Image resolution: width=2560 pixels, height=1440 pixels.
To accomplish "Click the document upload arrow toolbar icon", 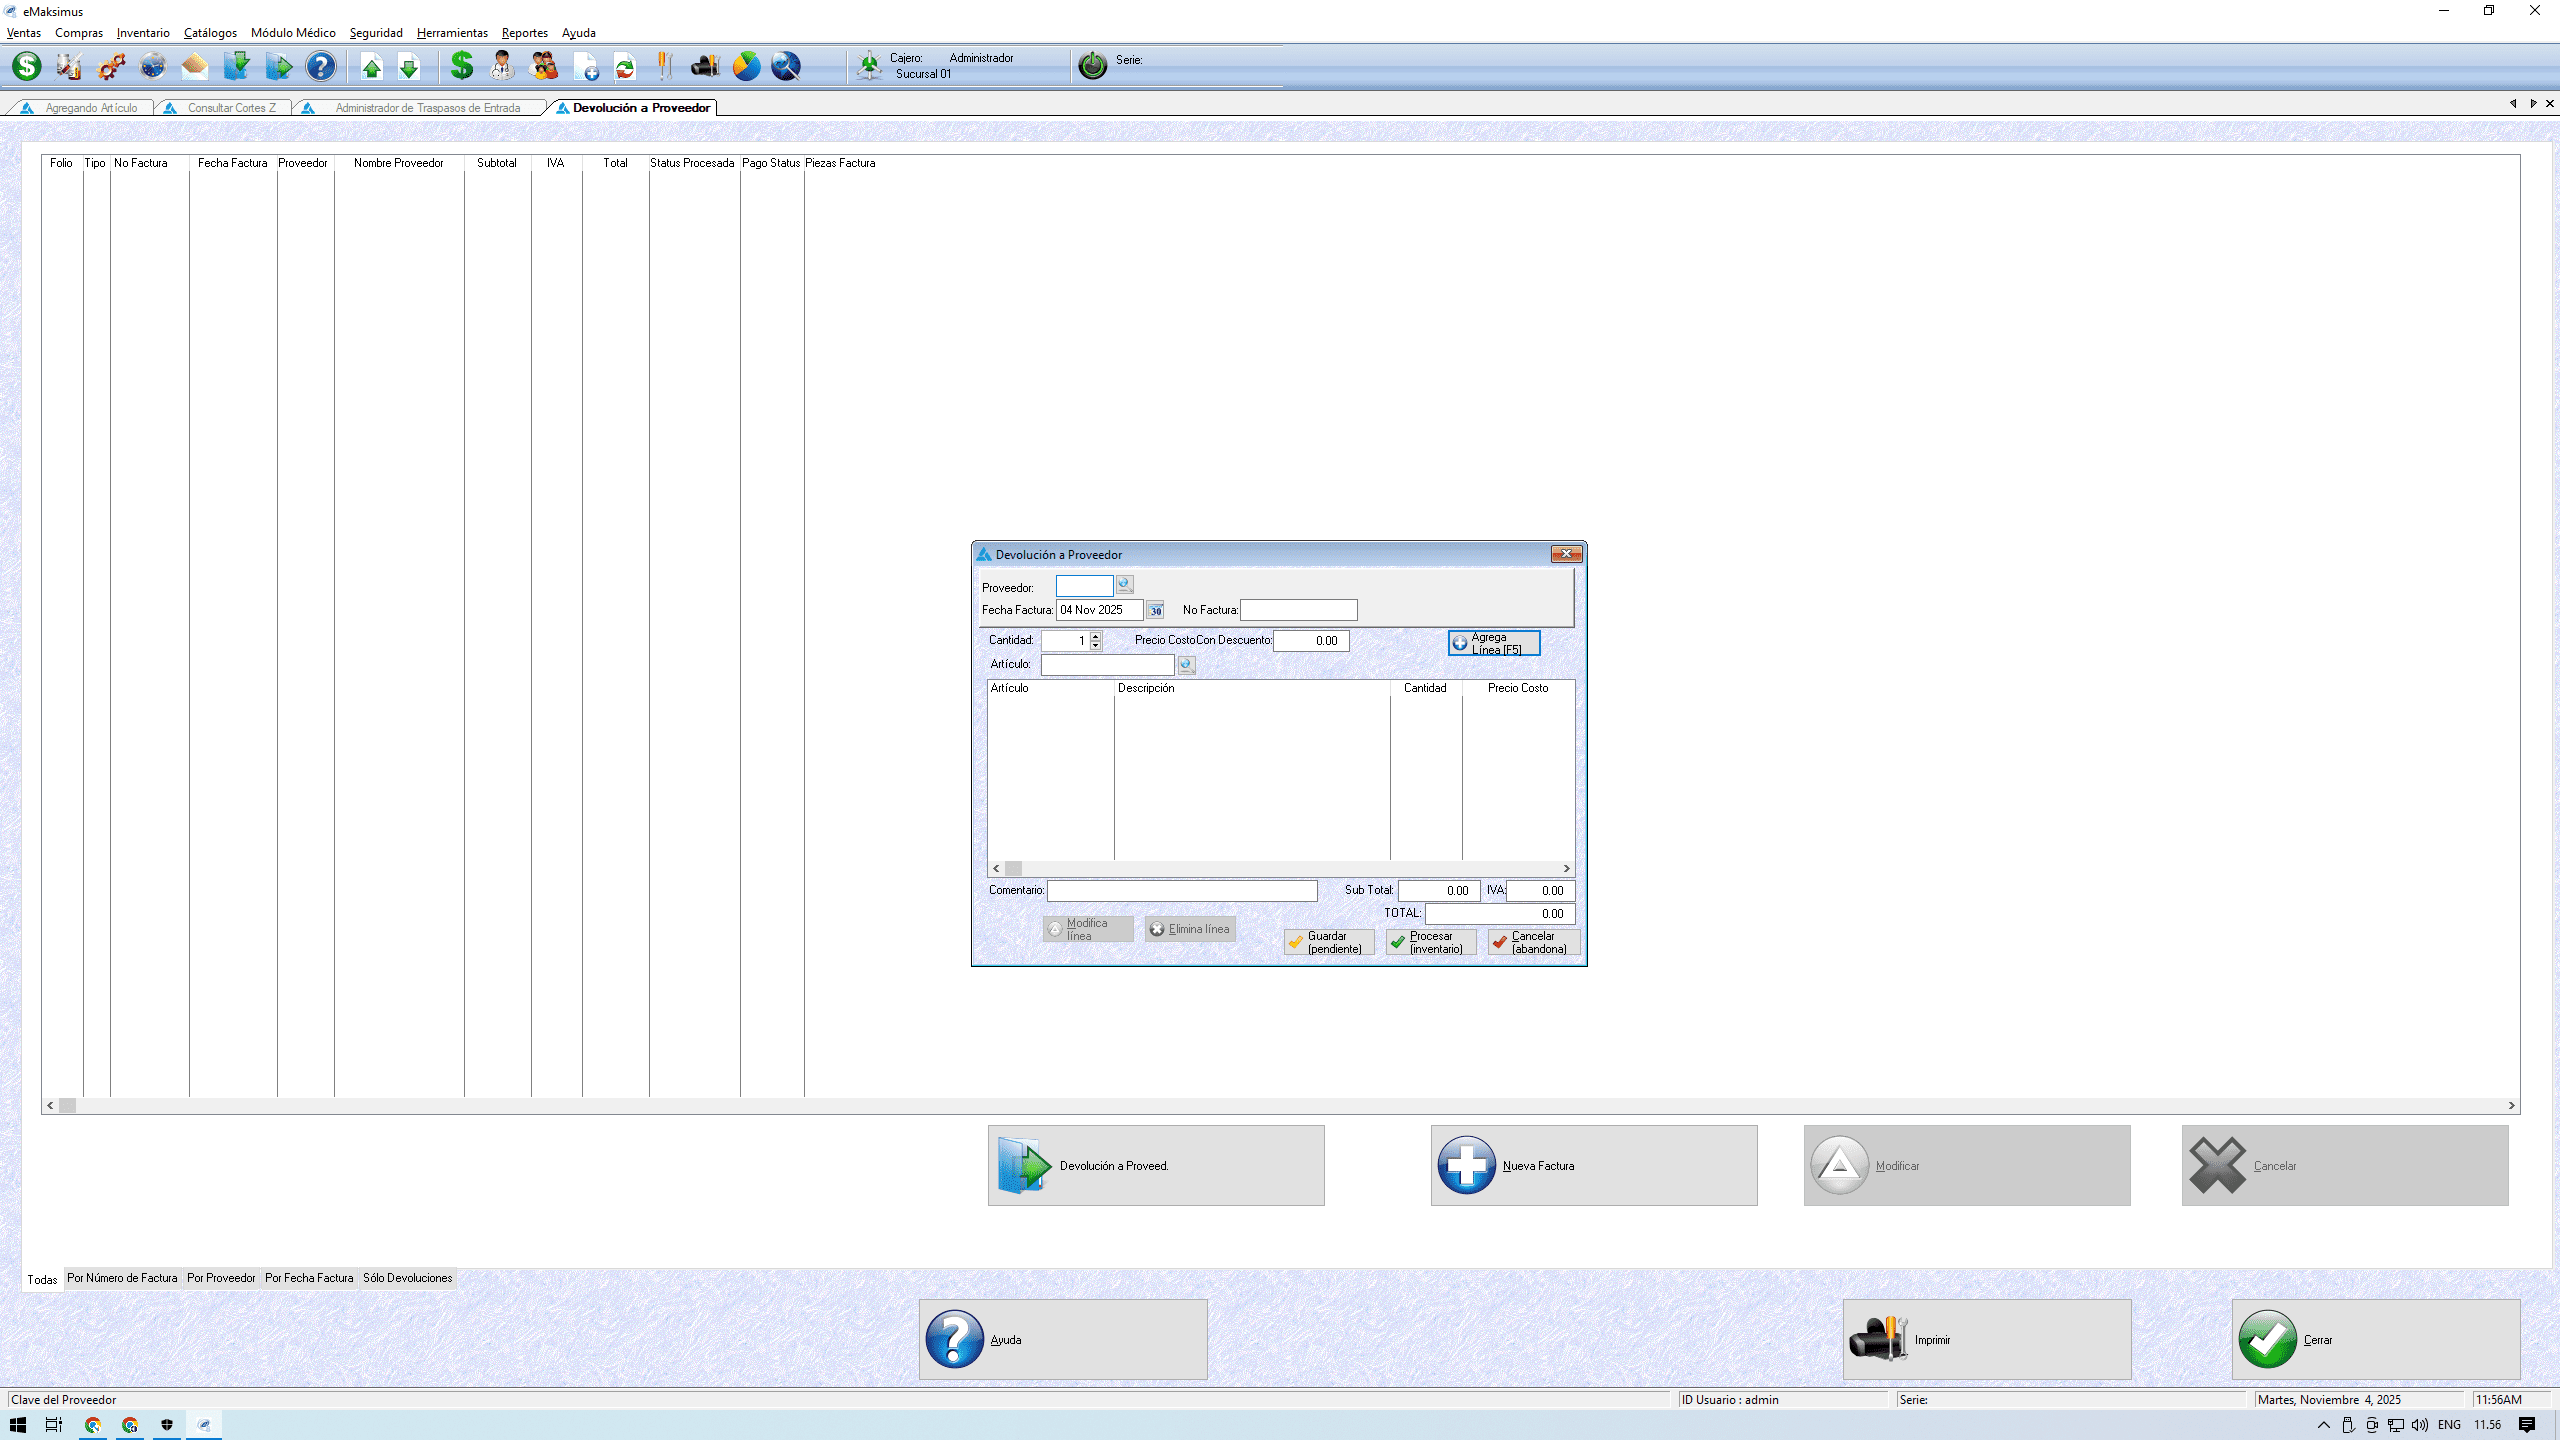I will click(371, 66).
